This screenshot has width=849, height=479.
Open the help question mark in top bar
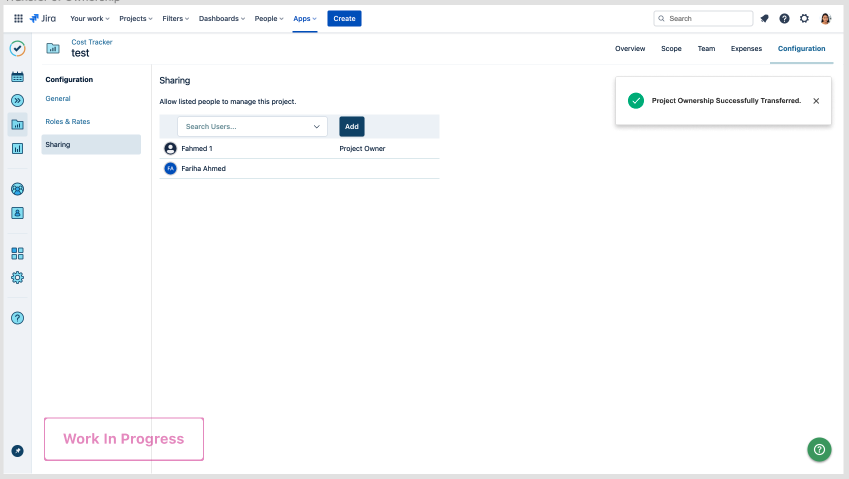pyautogui.click(x=784, y=18)
